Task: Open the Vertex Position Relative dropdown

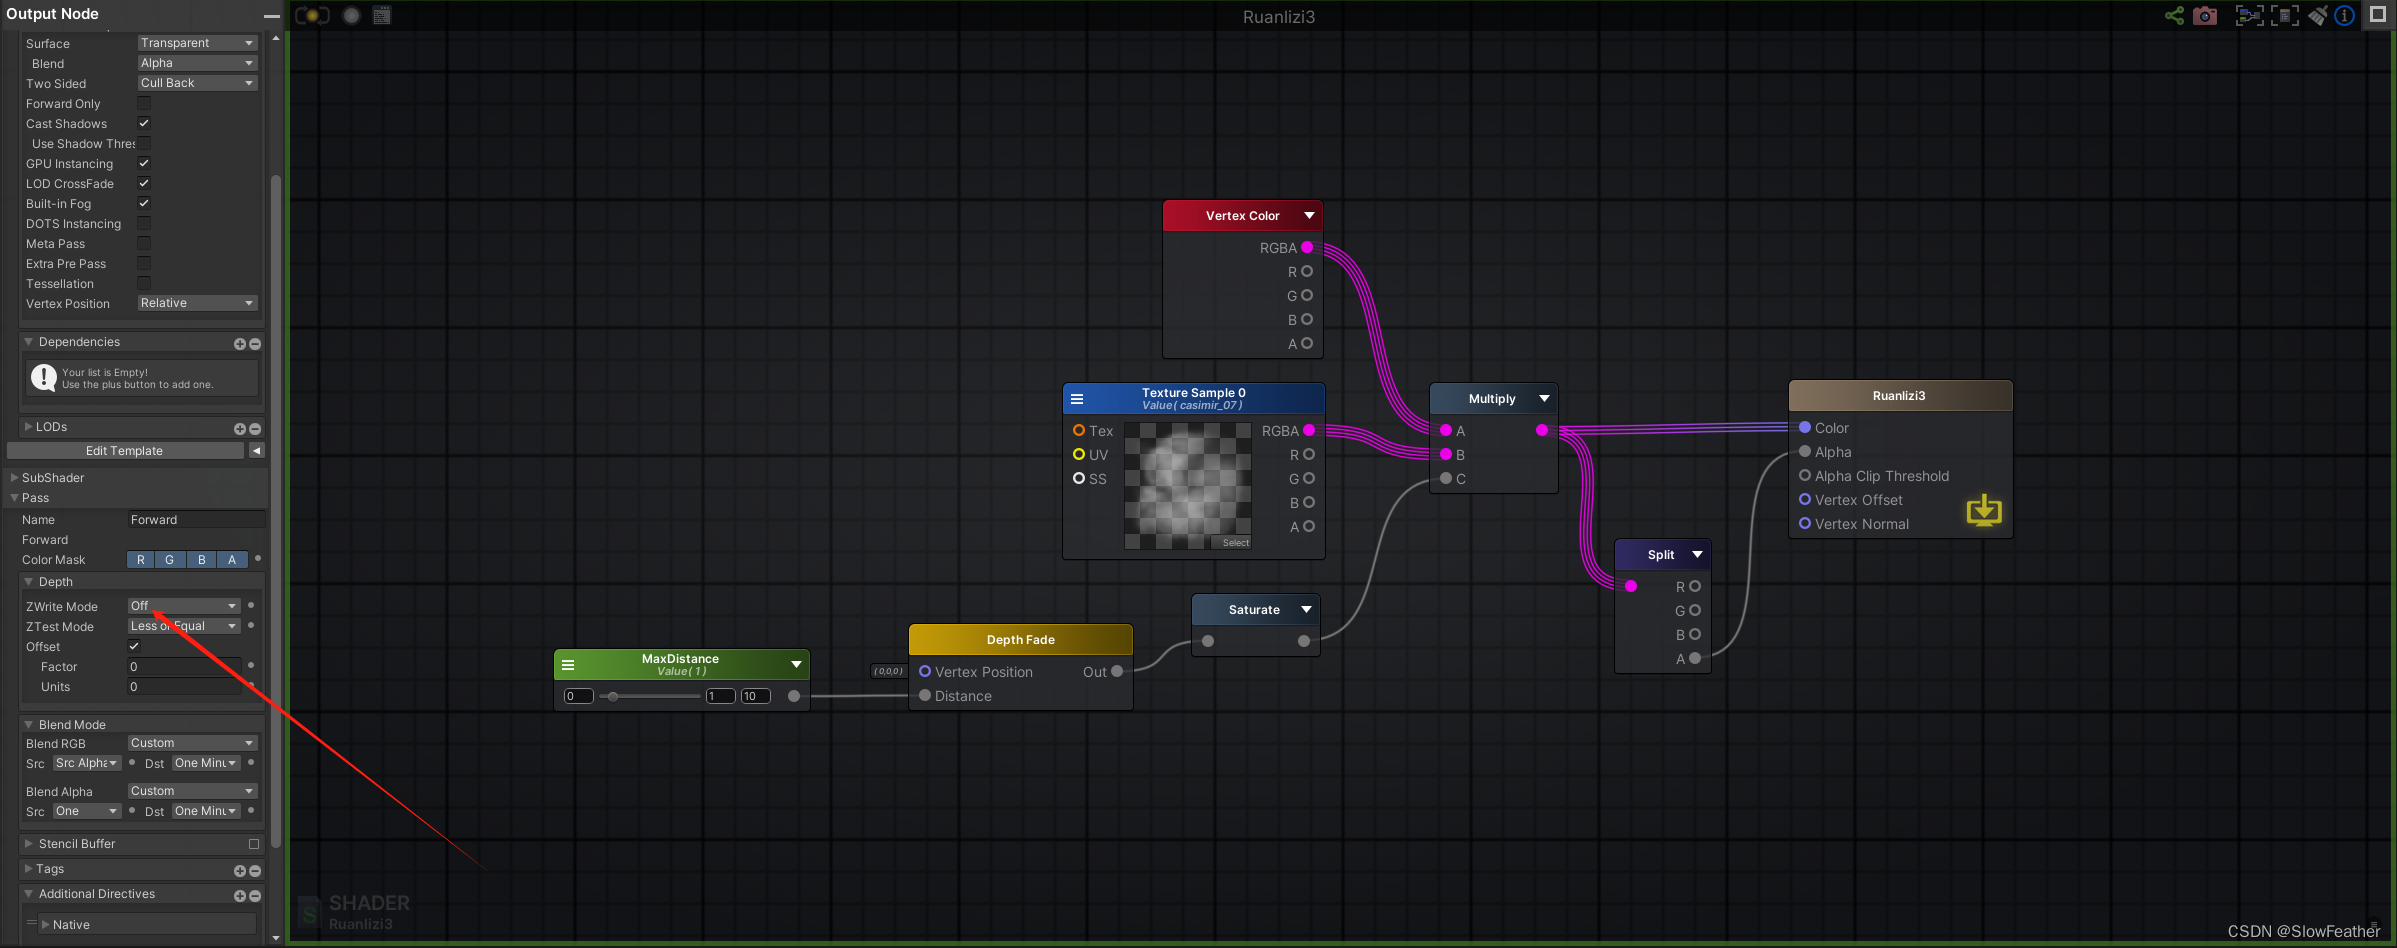Action: tap(197, 303)
